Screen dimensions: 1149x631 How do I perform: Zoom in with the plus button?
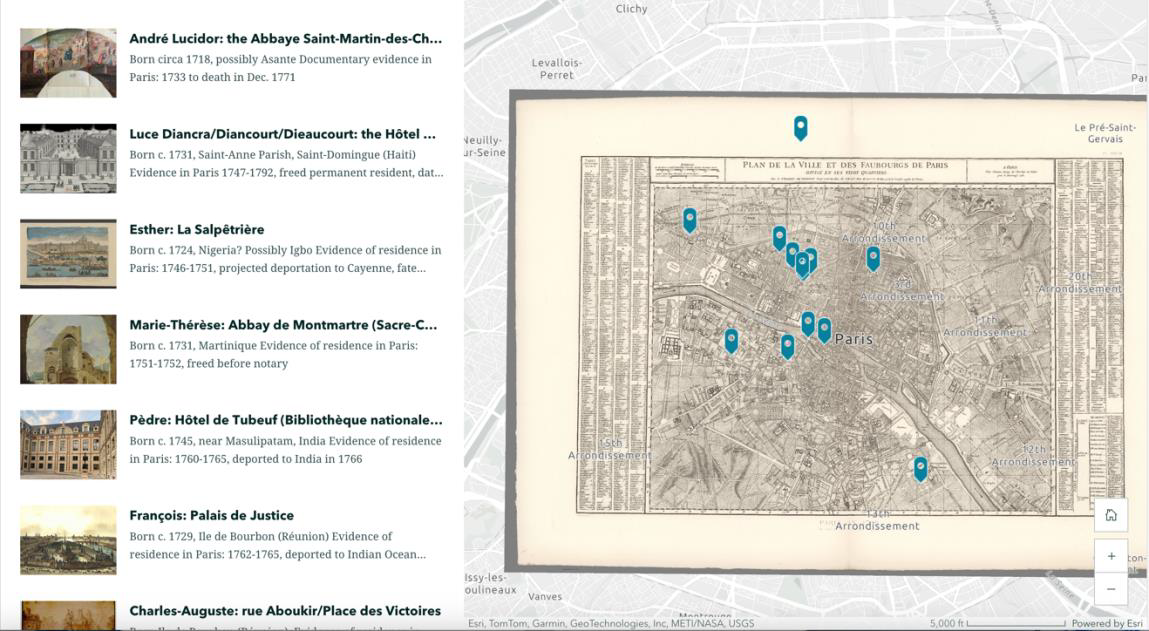pyautogui.click(x=1111, y=556)
